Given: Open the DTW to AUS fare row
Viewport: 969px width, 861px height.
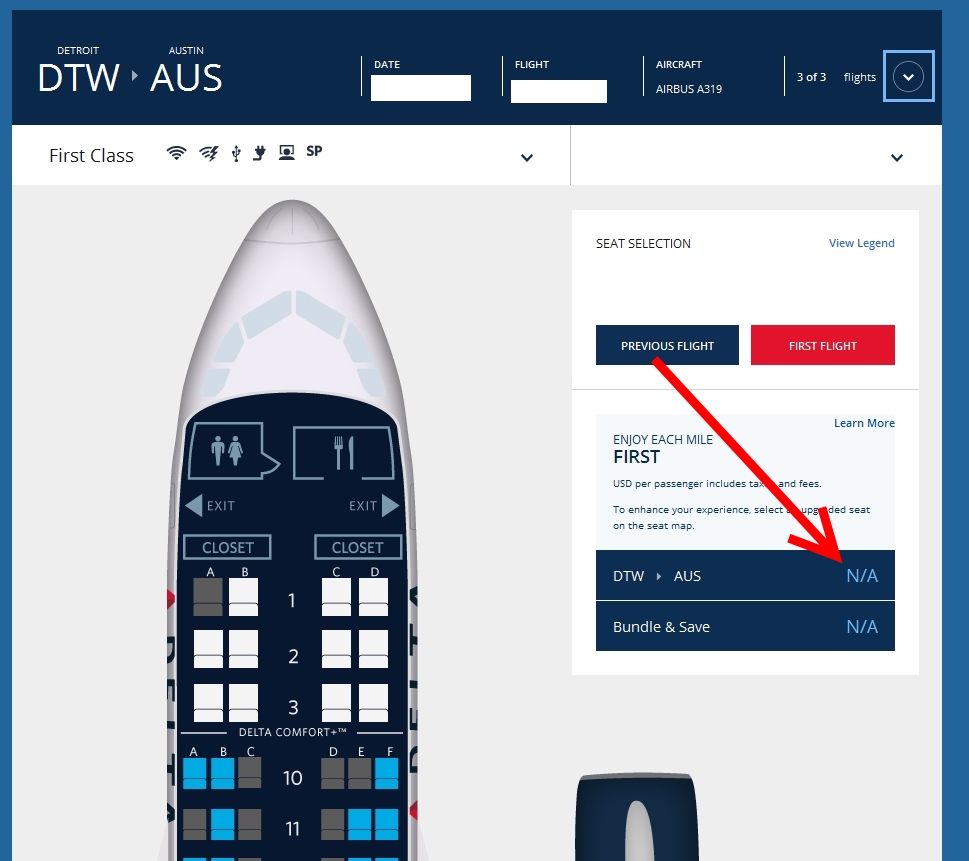Looking at the screenshot, I should pyautogui.click(x=745, y=575).
